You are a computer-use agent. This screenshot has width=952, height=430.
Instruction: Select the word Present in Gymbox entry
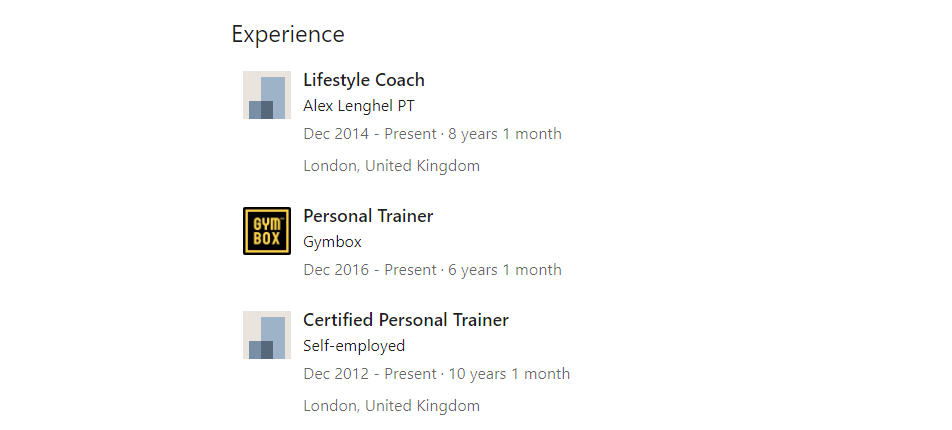(x=410, y=270)
